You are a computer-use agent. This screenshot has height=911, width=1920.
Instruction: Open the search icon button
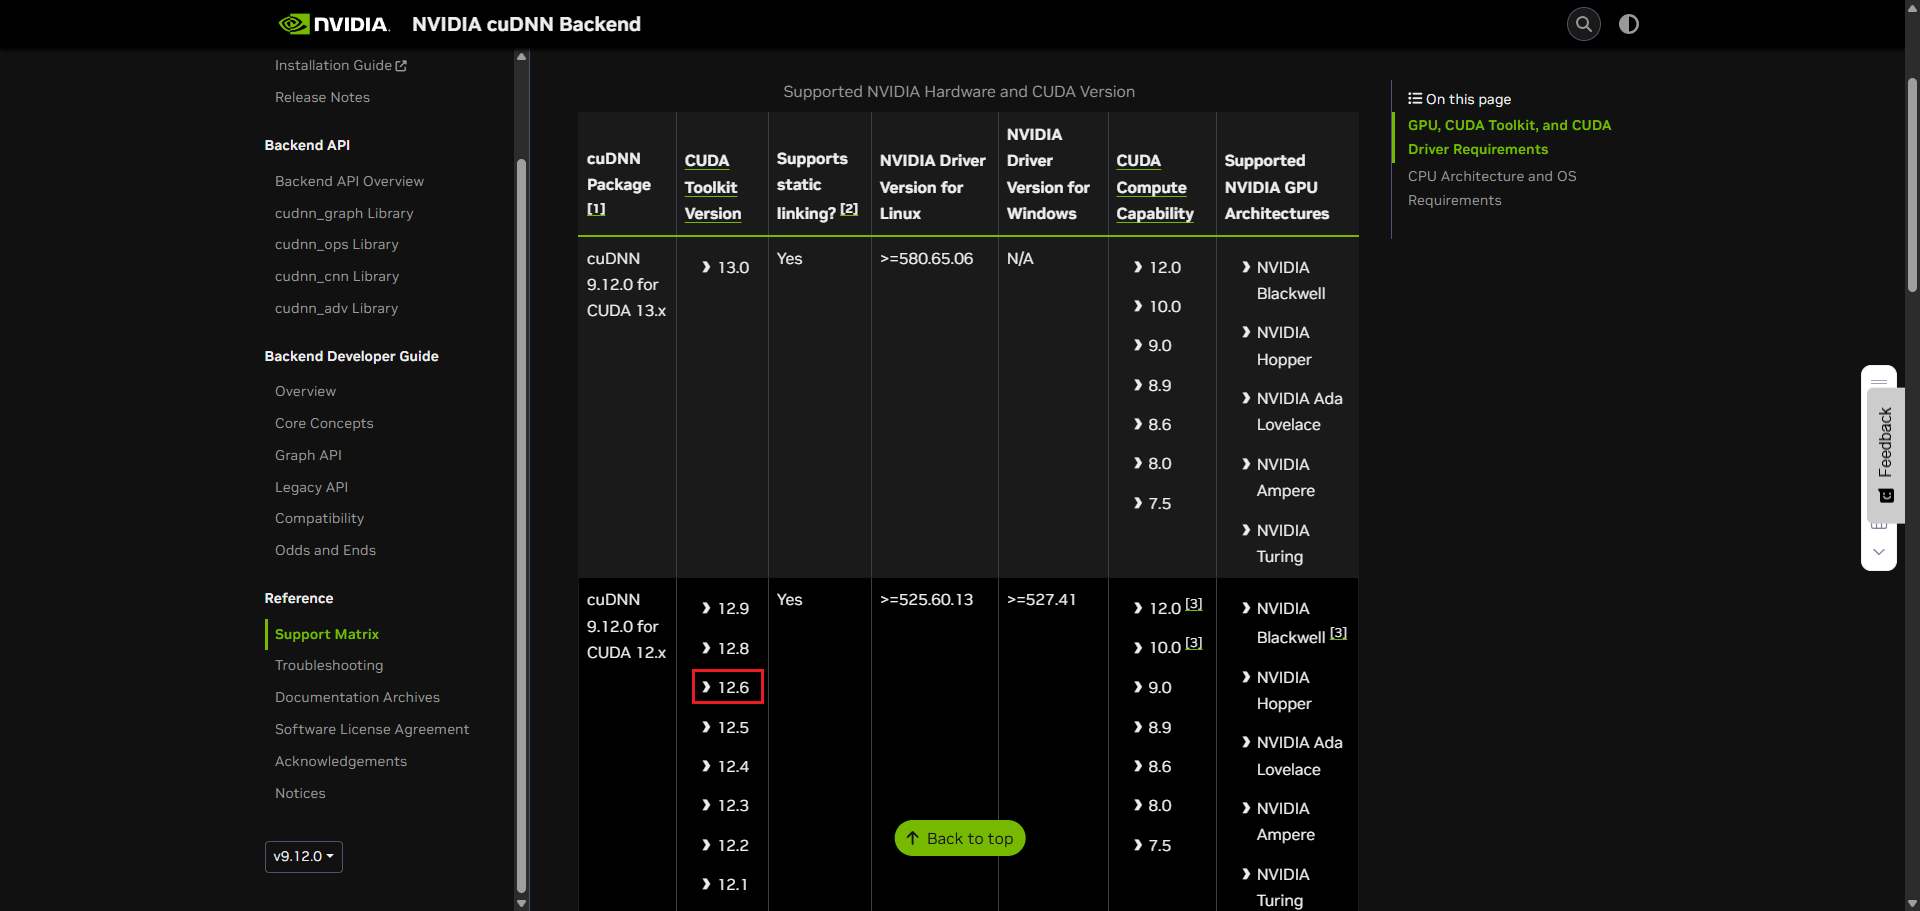(x=1583, y=24)
